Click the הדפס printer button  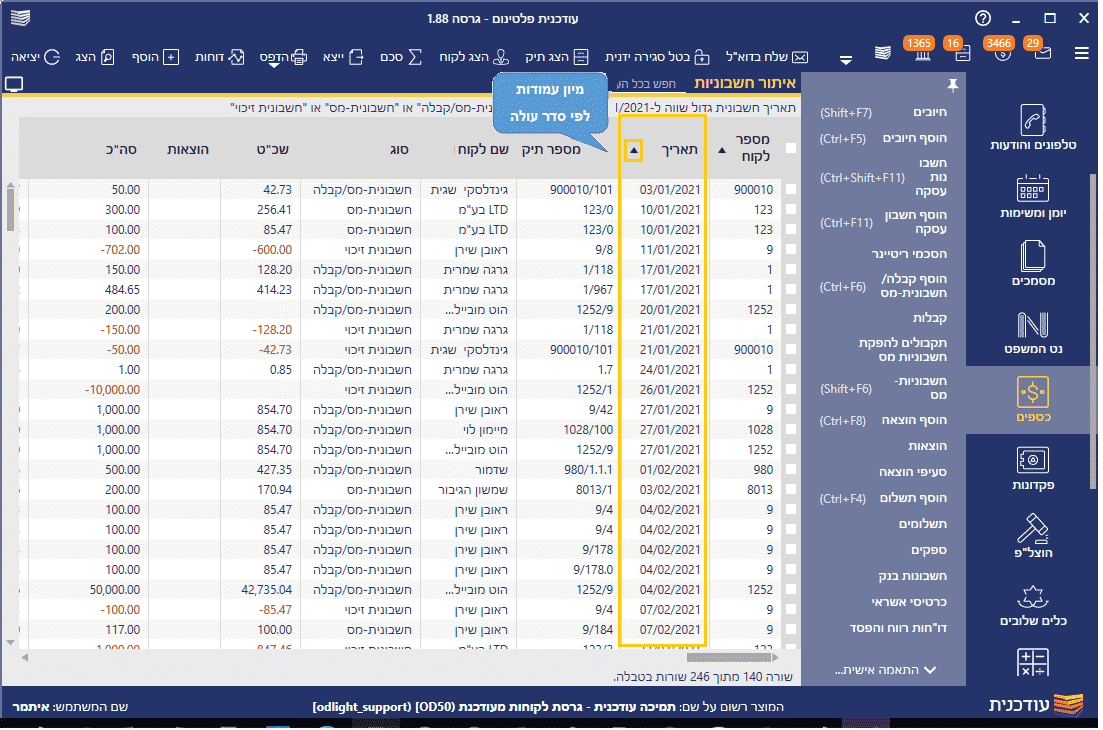pos(283,57)
